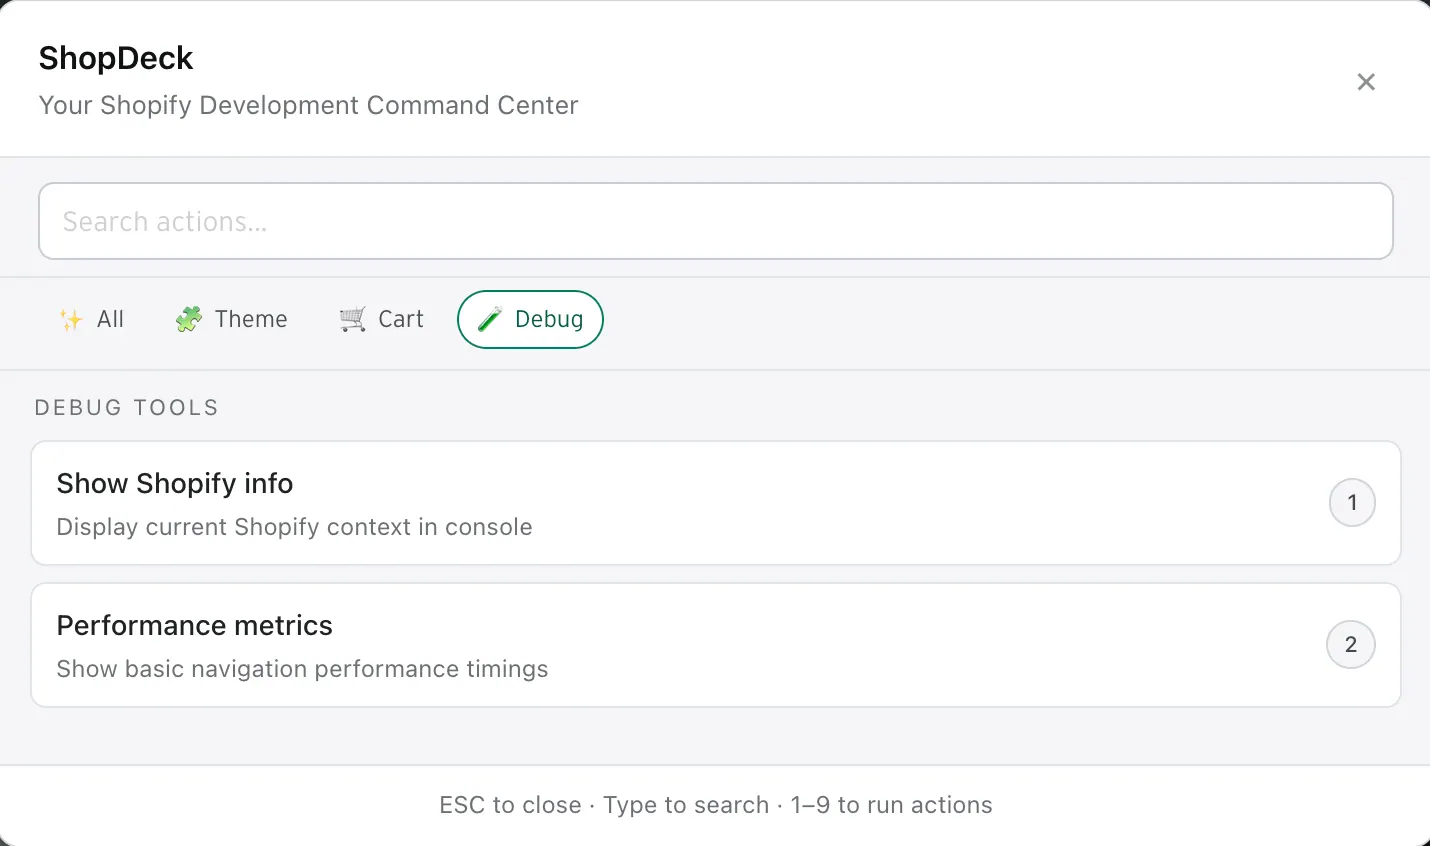Click the DEBUG TOOLS section label

click(x=127, y=408)
